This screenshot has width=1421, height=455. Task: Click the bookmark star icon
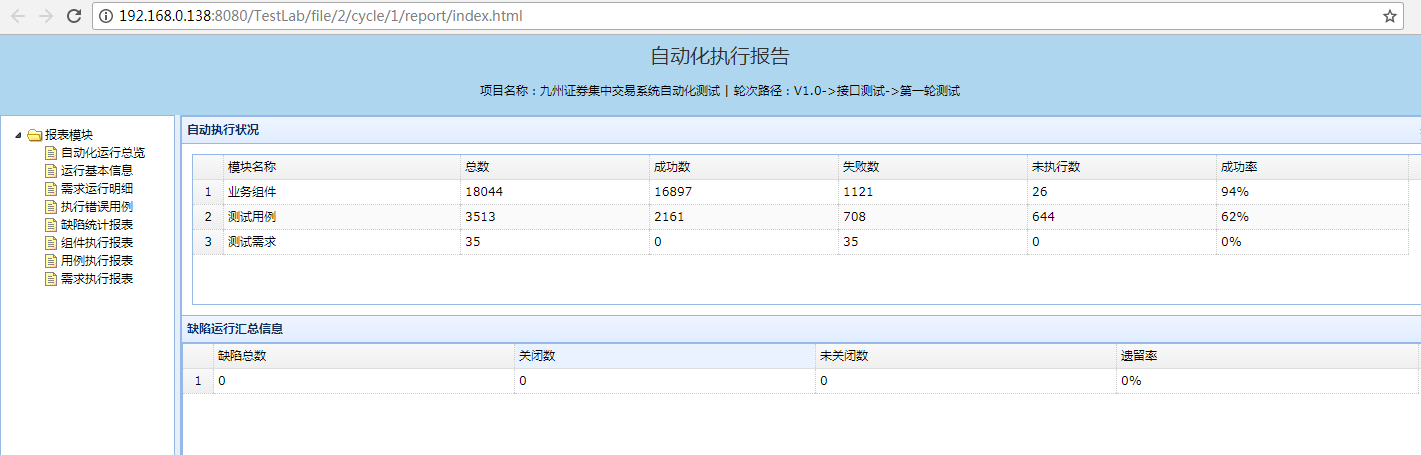(1389, 16)
